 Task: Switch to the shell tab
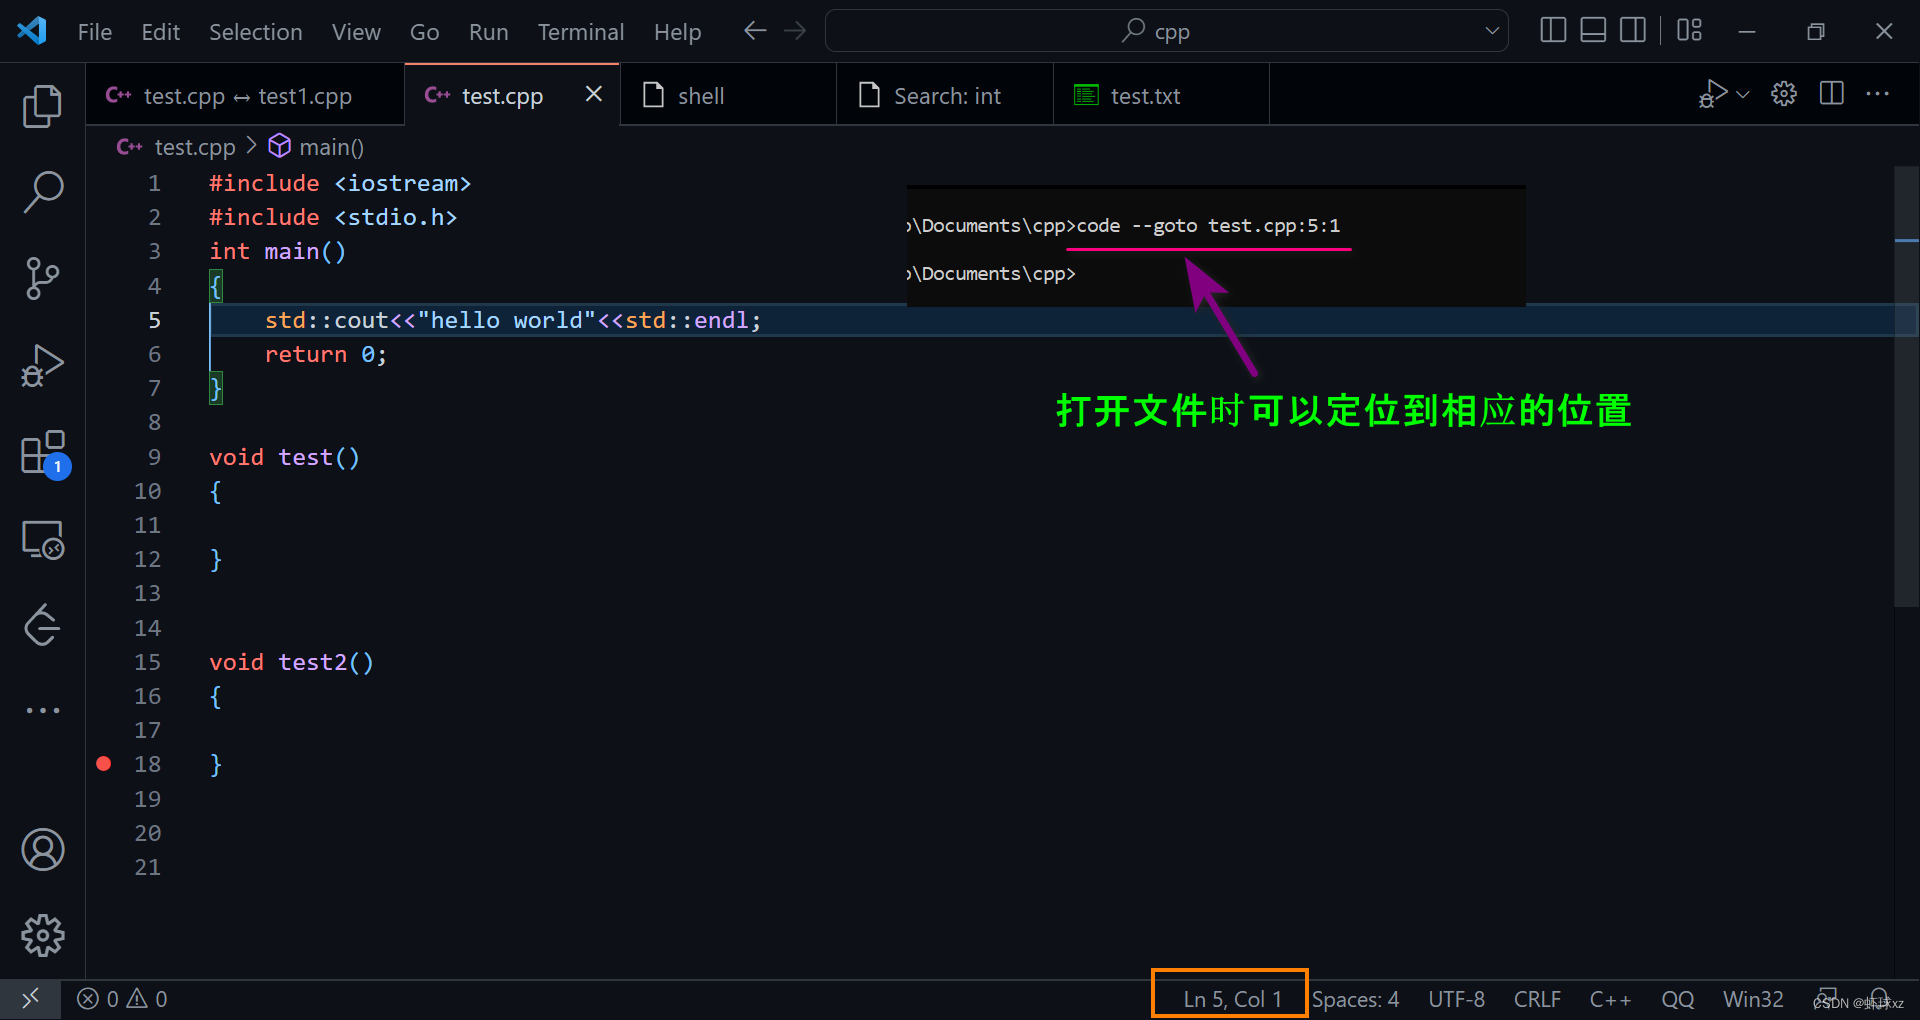pyautogui.click(x=728, y=95)
